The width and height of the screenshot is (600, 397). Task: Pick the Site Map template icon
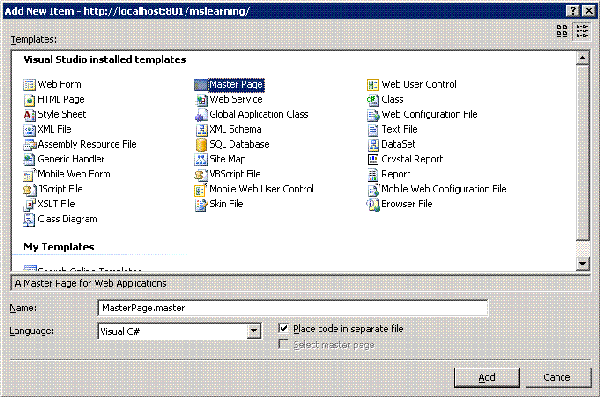(201, 160)
